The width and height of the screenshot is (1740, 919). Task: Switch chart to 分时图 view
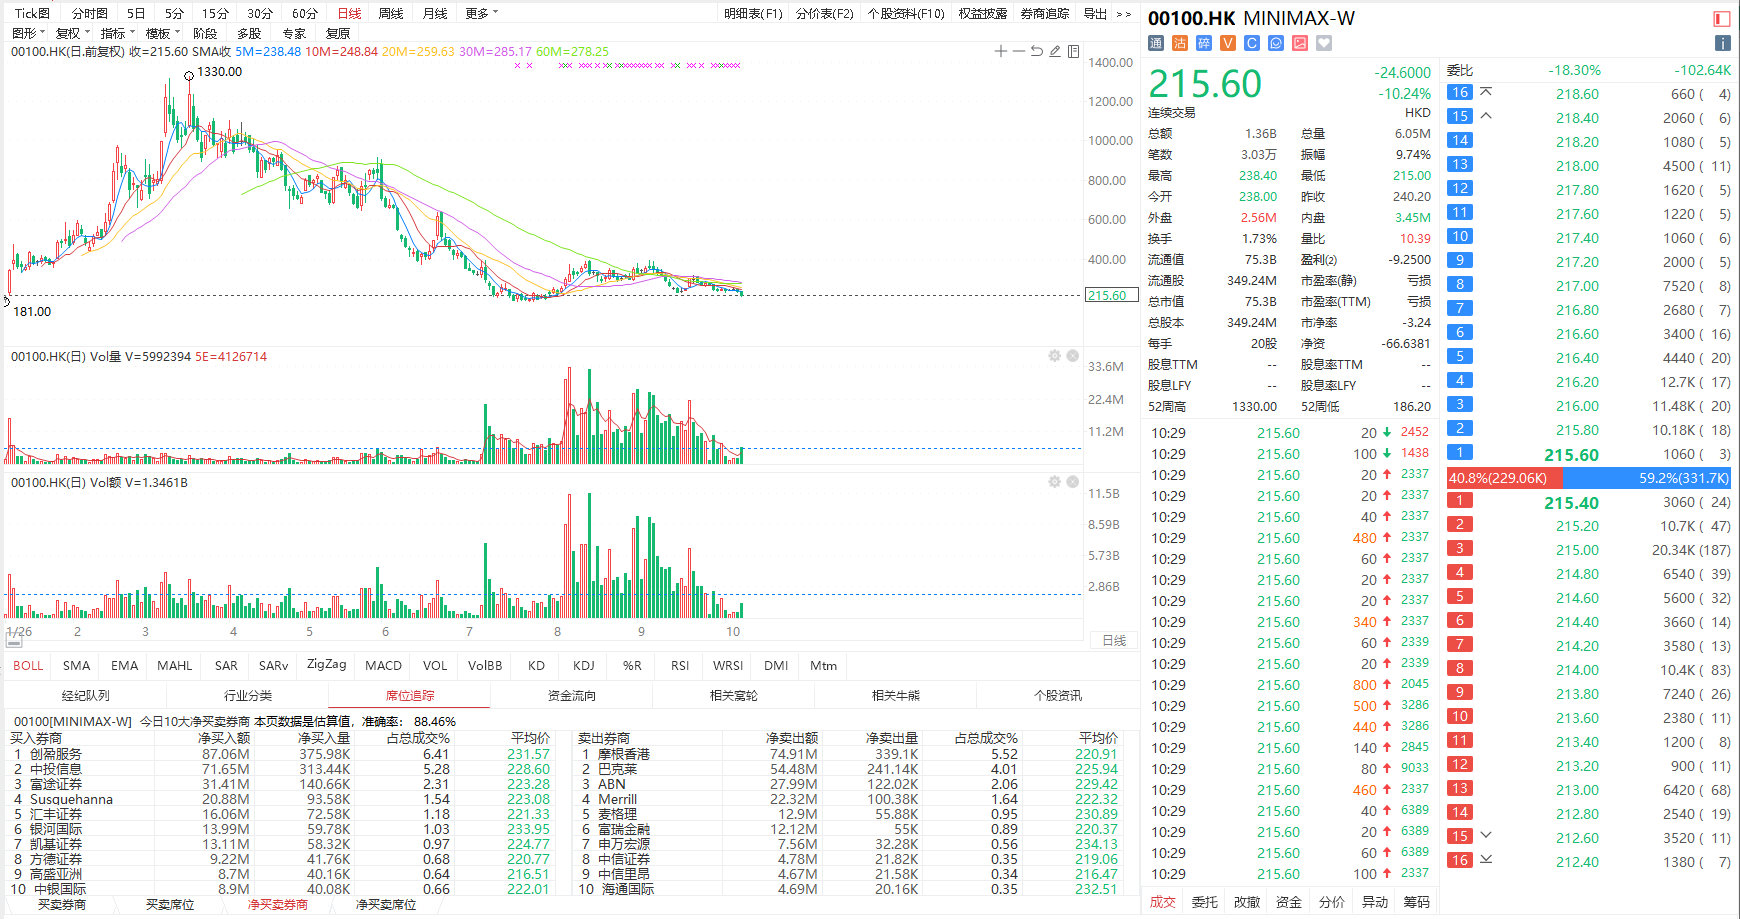pyautogui.click(x=90, y=13)
